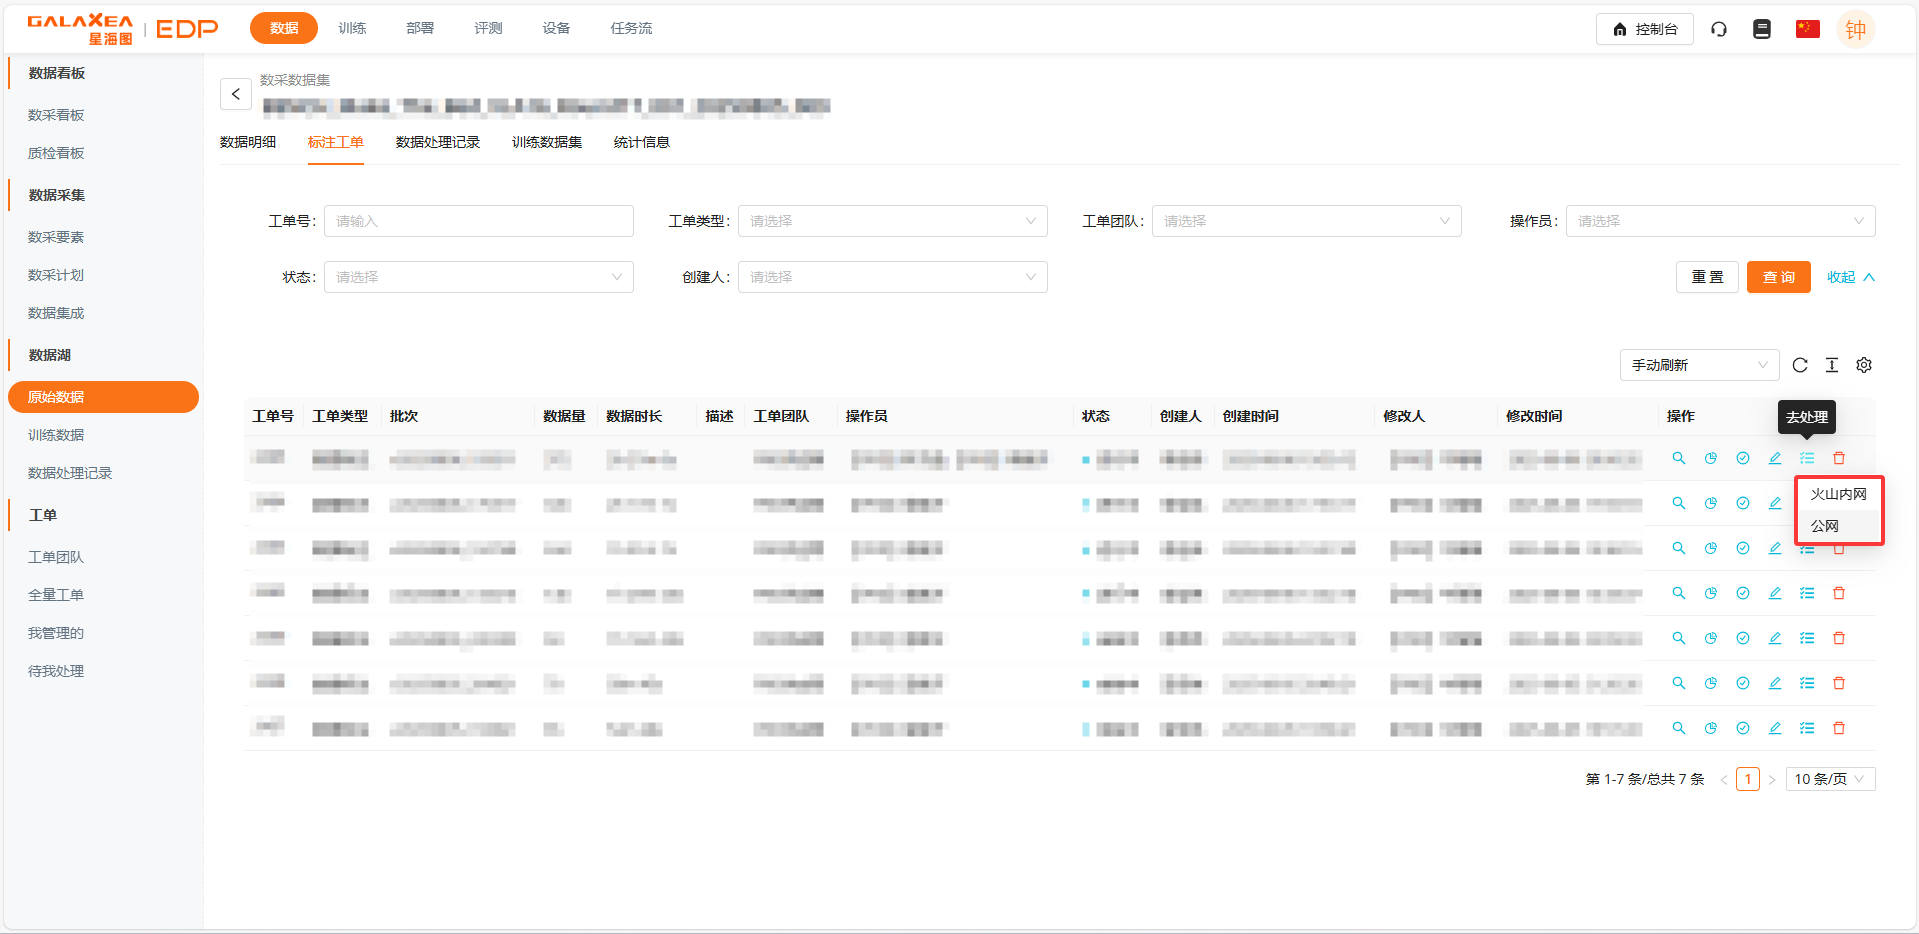Click the 工单号 input field
This screenshot has width=1919, height=934.
(478, 221)
